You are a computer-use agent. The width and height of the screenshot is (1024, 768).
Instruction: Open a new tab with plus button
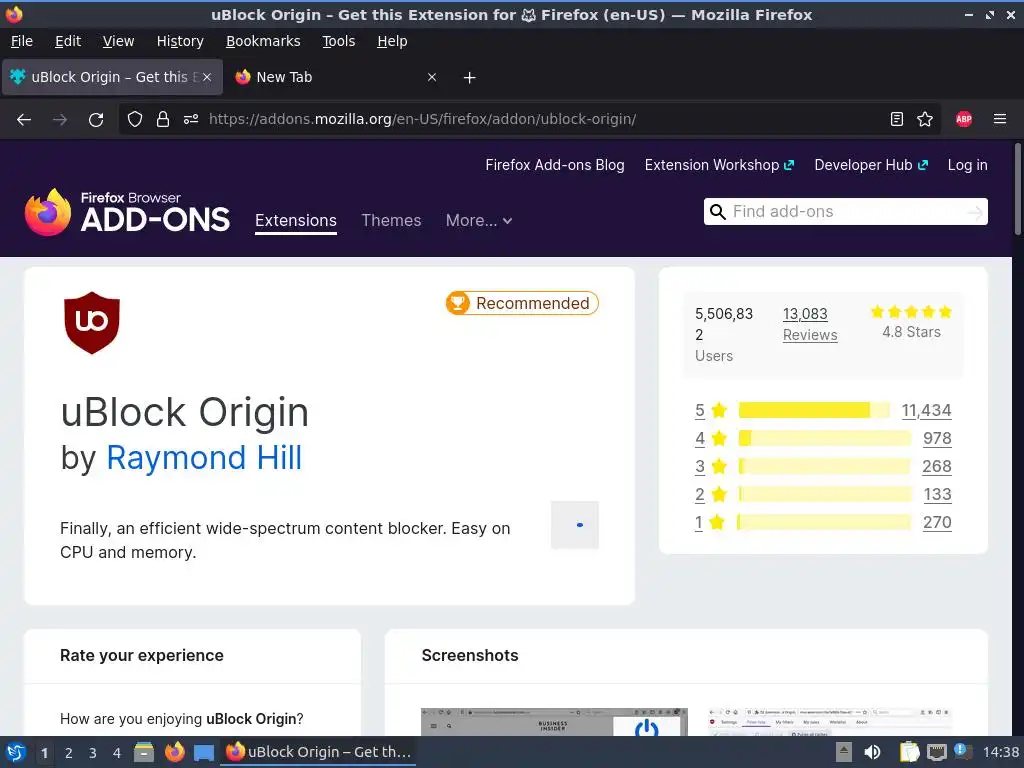(x=470, y=78)
